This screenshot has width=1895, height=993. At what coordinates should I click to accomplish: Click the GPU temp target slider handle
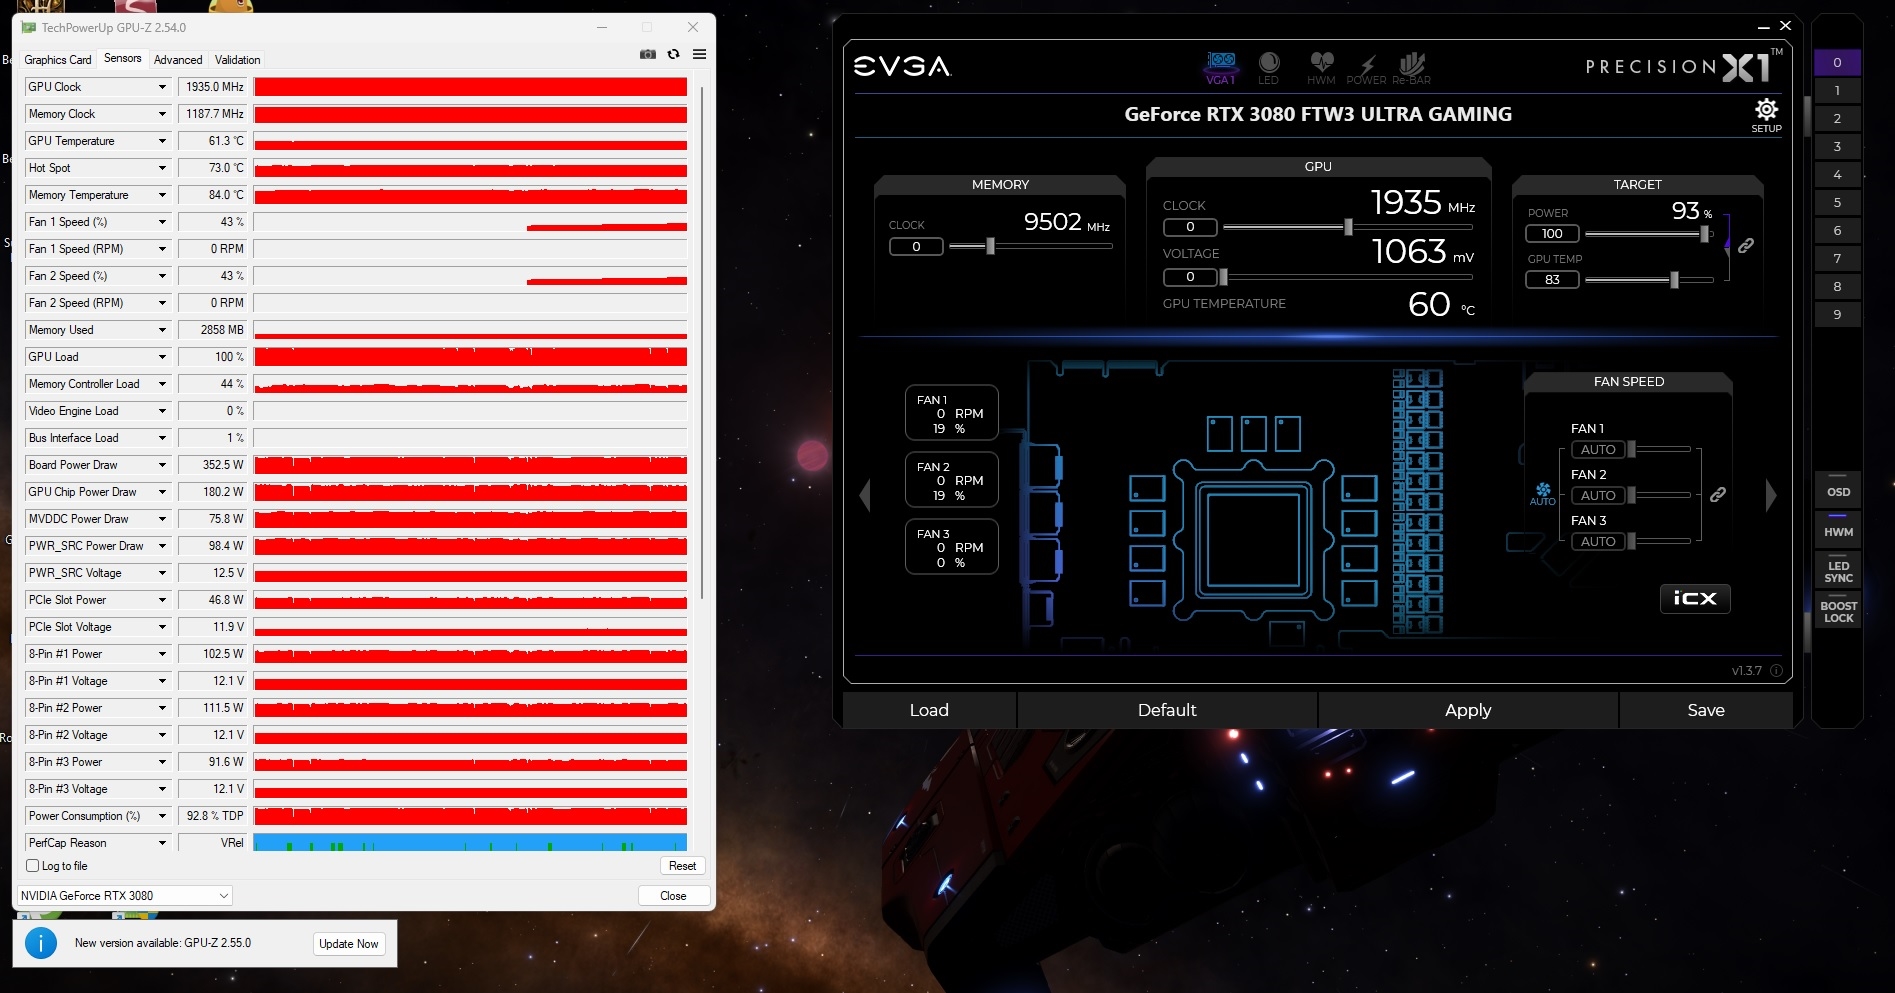pyautogui.click(x=1674, y=280)
